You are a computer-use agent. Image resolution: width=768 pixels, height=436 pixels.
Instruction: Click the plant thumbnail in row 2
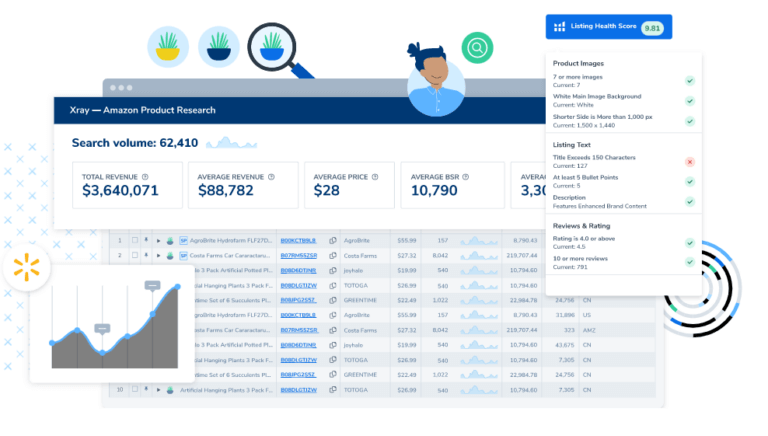tap(170, 255)
